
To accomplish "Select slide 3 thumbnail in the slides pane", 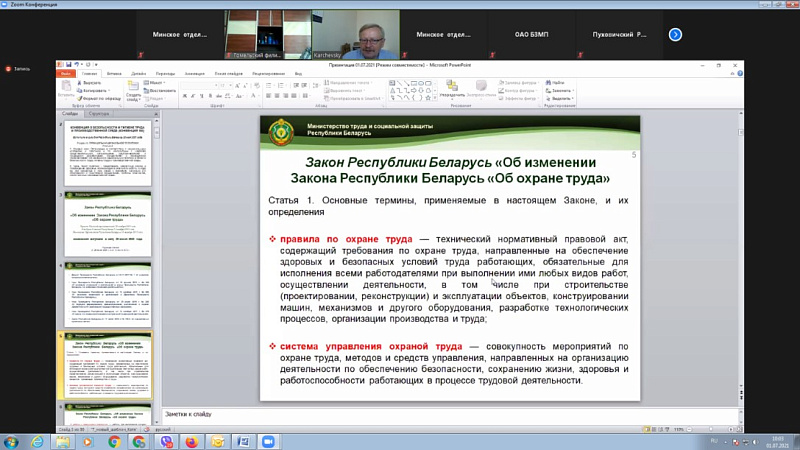I will 108,224.
